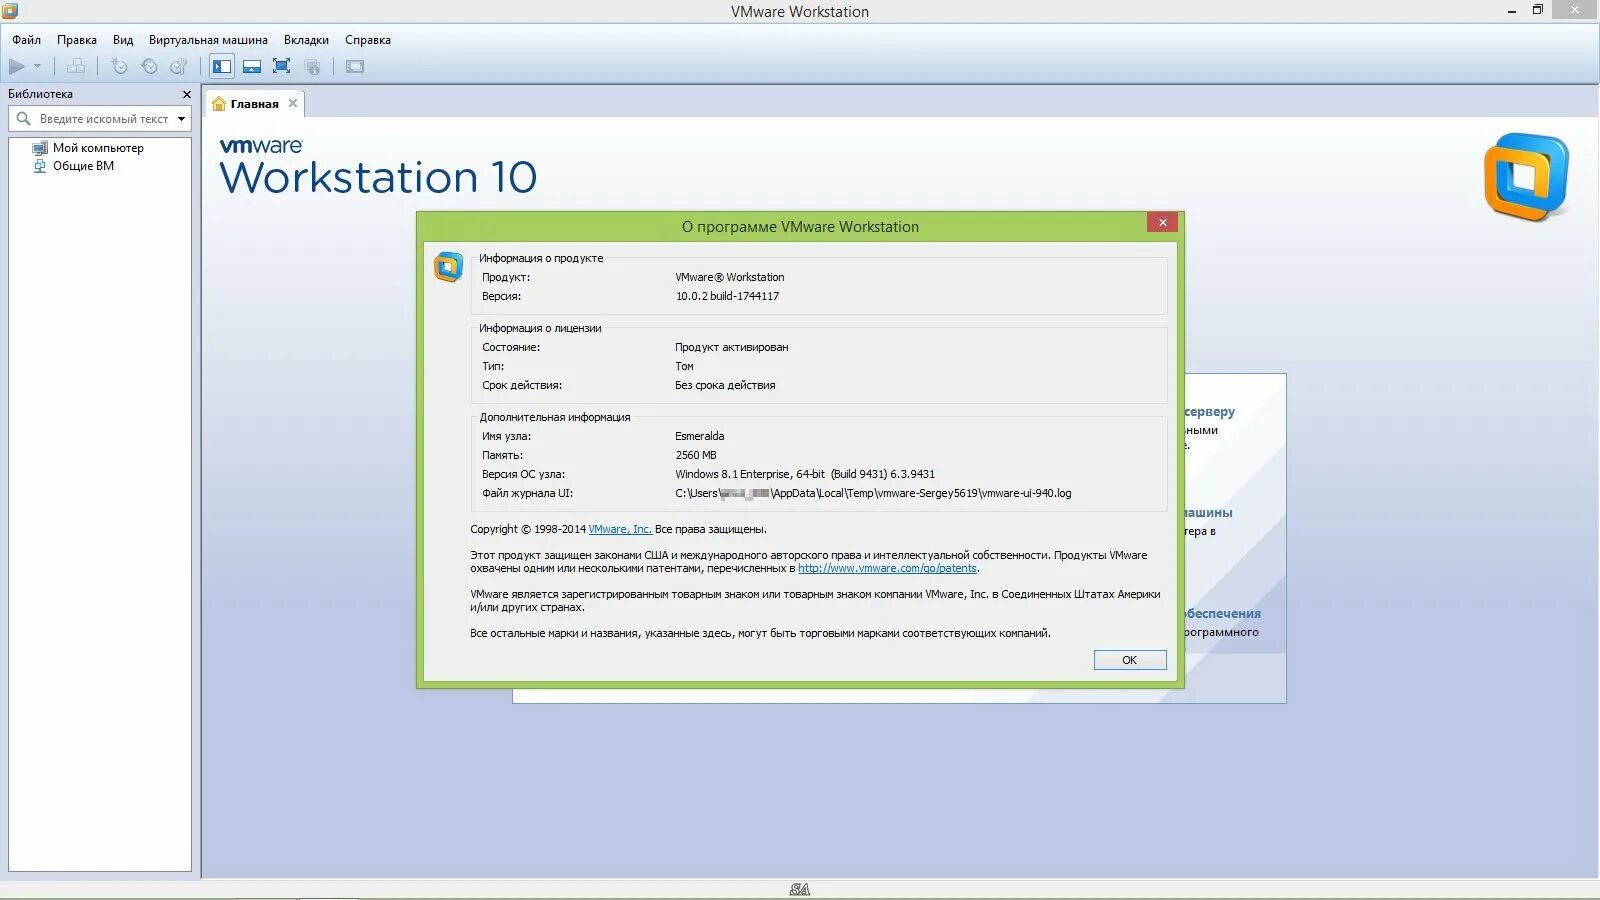Click memory value 2560 MB
Screen dimensions: 1600x900
pyautogui.click(x=696, y=455)
